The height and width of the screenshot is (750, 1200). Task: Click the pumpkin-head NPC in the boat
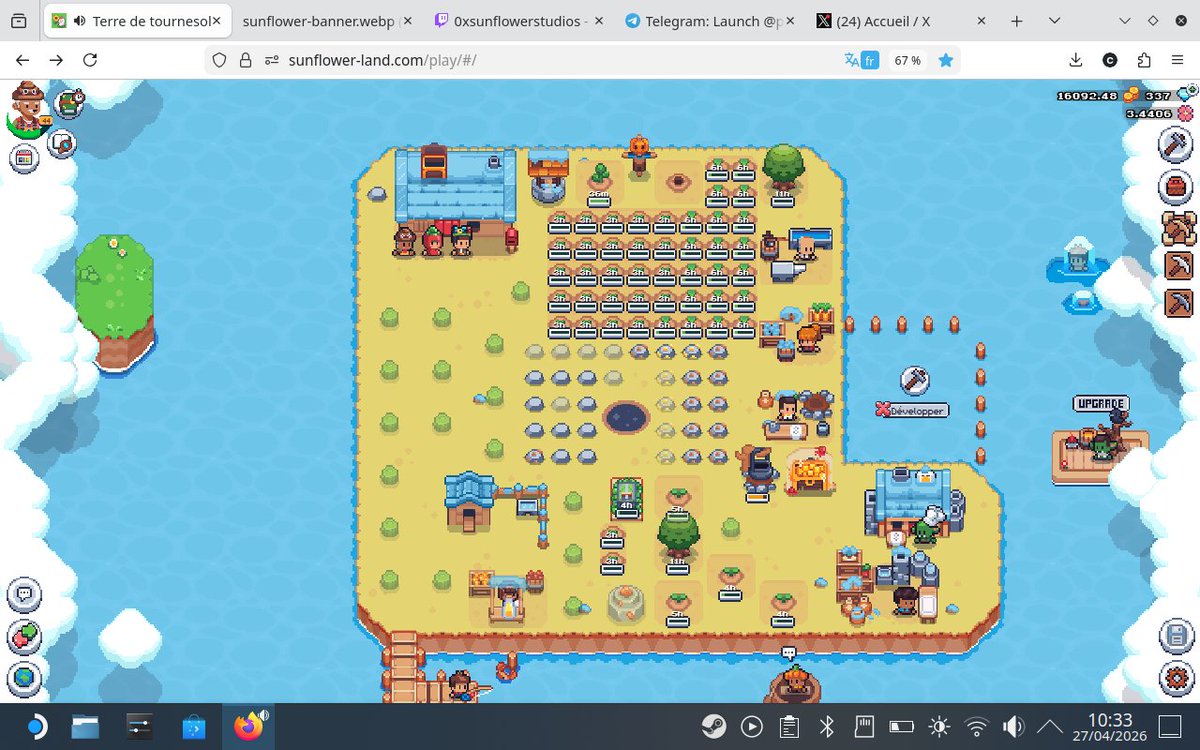(x=795, y=682)
